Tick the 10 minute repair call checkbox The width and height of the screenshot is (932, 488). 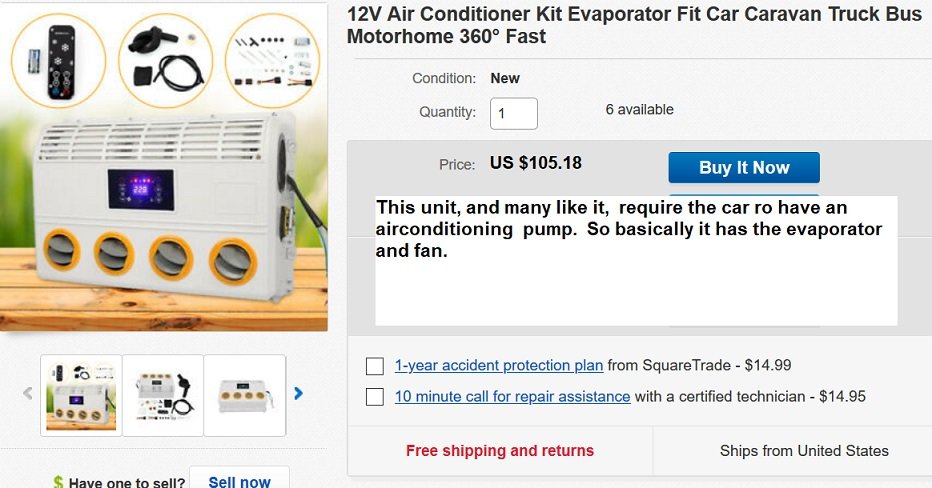point(375,397)
